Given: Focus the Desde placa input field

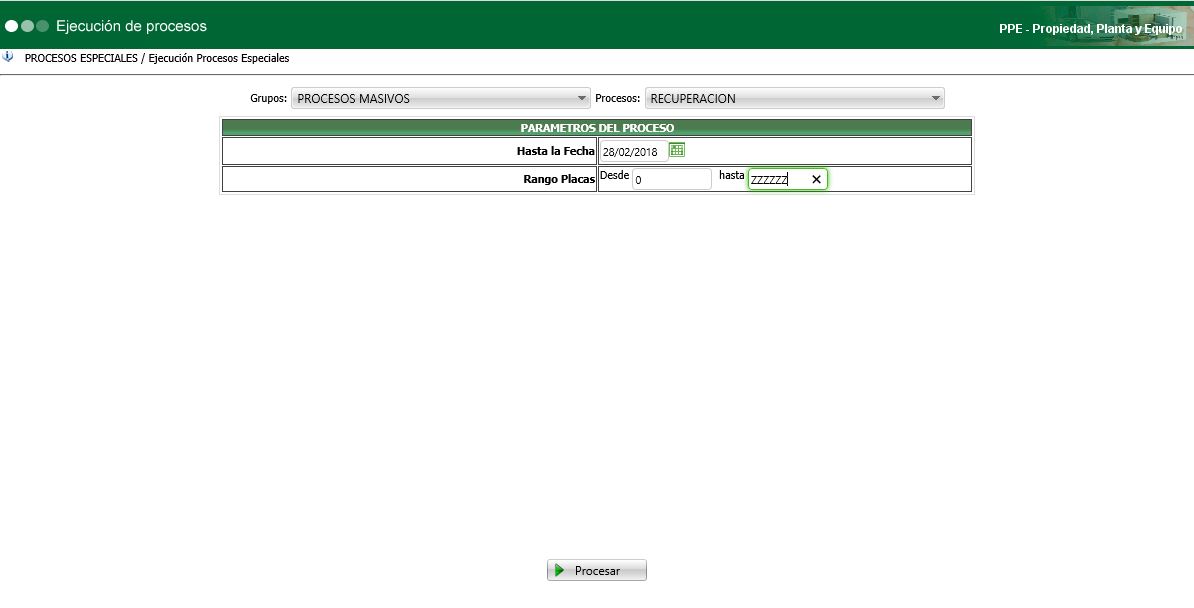Looking at the screenshot, I should coord(672,180).
